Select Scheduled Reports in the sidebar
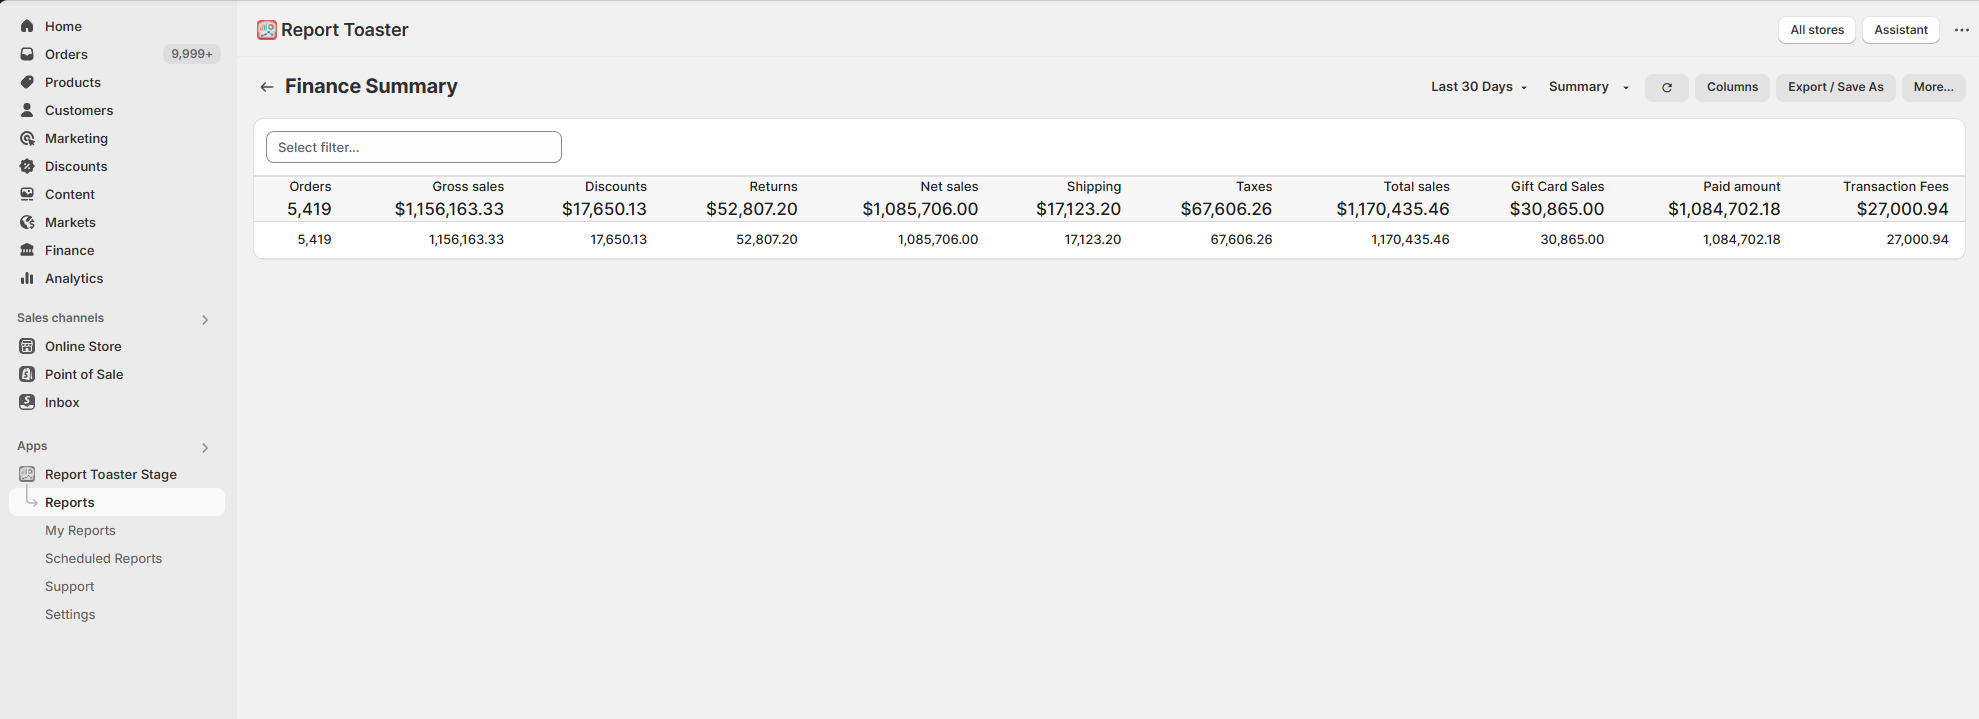 click(103, 558)
